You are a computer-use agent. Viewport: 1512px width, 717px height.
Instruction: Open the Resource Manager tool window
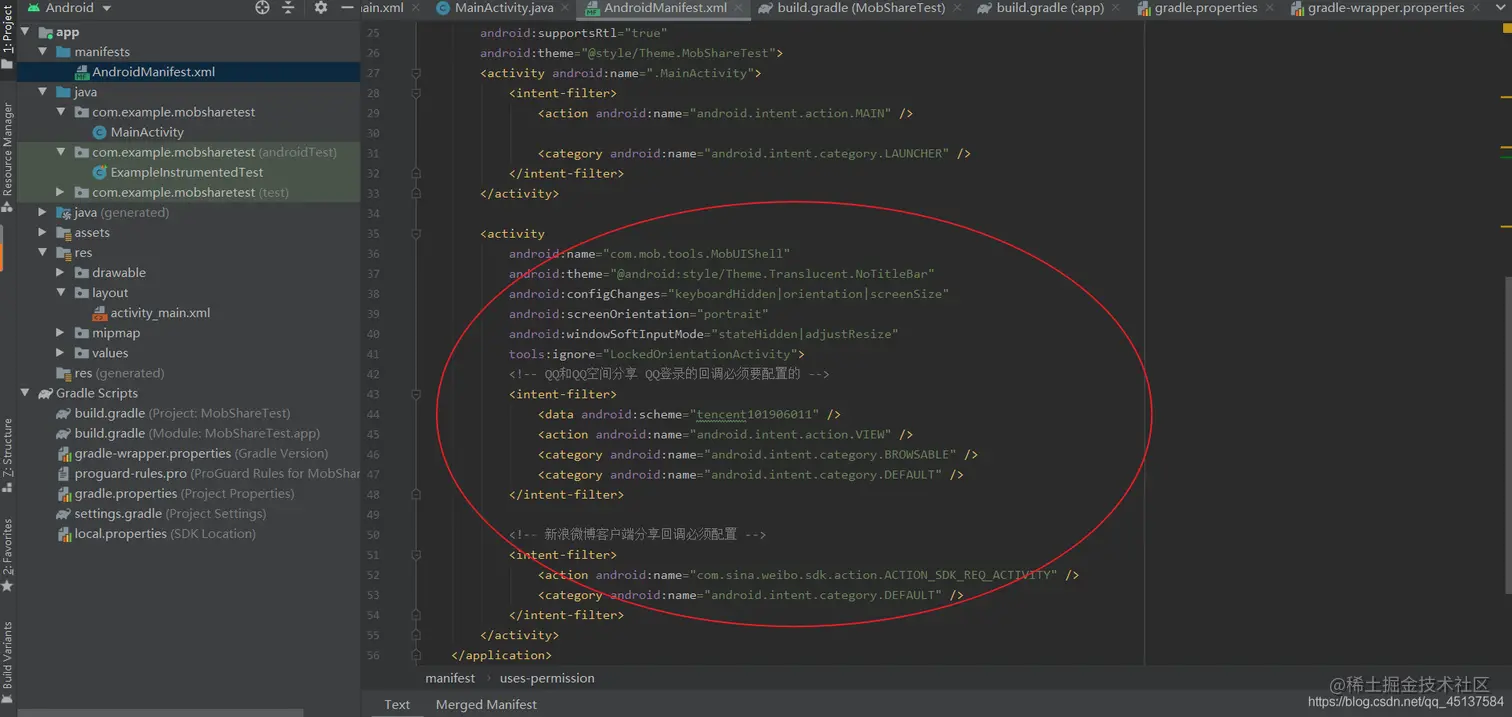pyautogui.click(x=8, y=158)
